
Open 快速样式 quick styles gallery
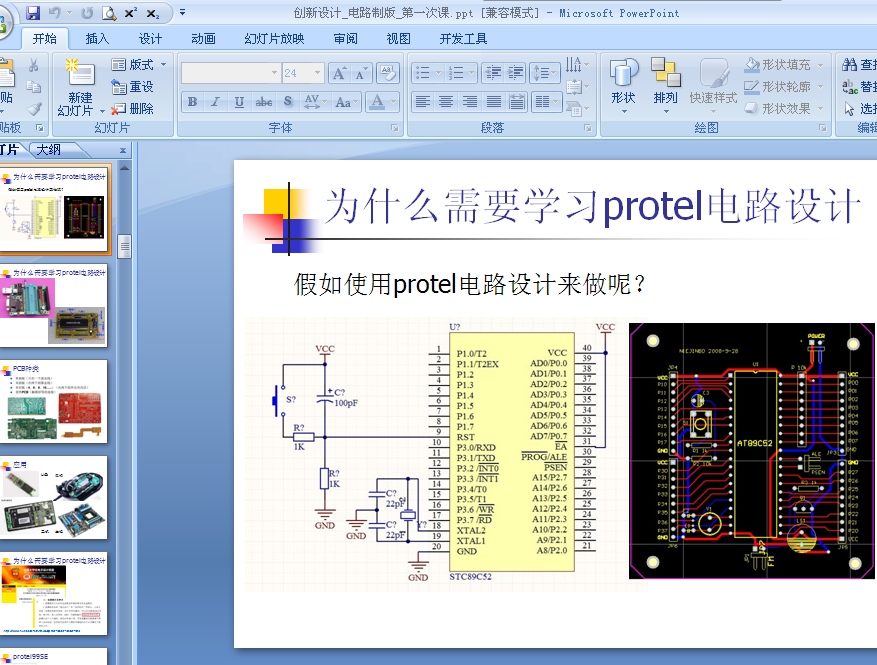click(x=713, y=87)
